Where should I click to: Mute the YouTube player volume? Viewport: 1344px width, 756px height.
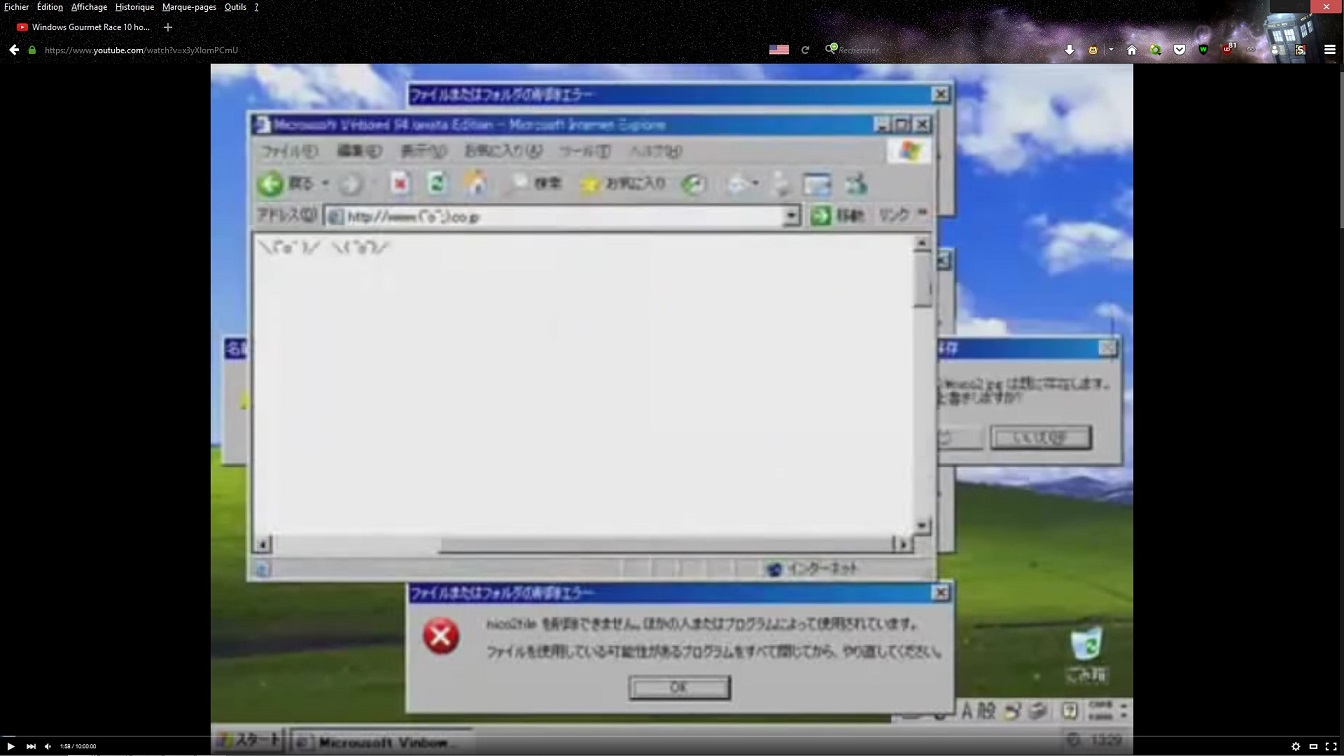(47, 746)
